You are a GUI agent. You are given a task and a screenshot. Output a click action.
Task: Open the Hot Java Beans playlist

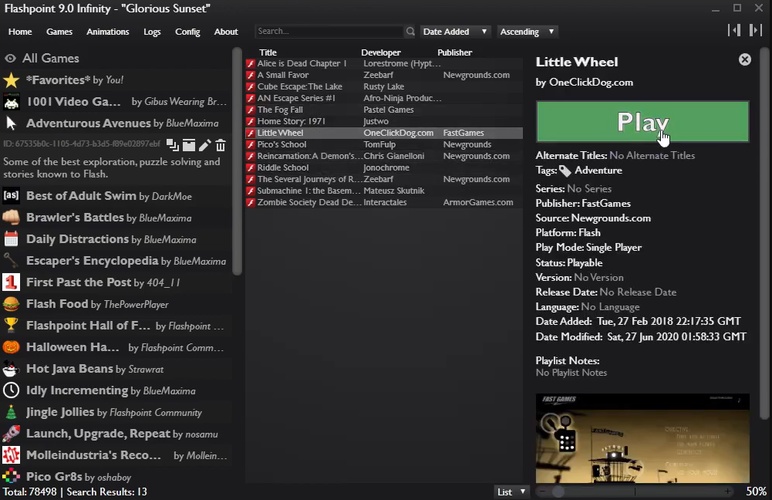[x=116, y=369]
